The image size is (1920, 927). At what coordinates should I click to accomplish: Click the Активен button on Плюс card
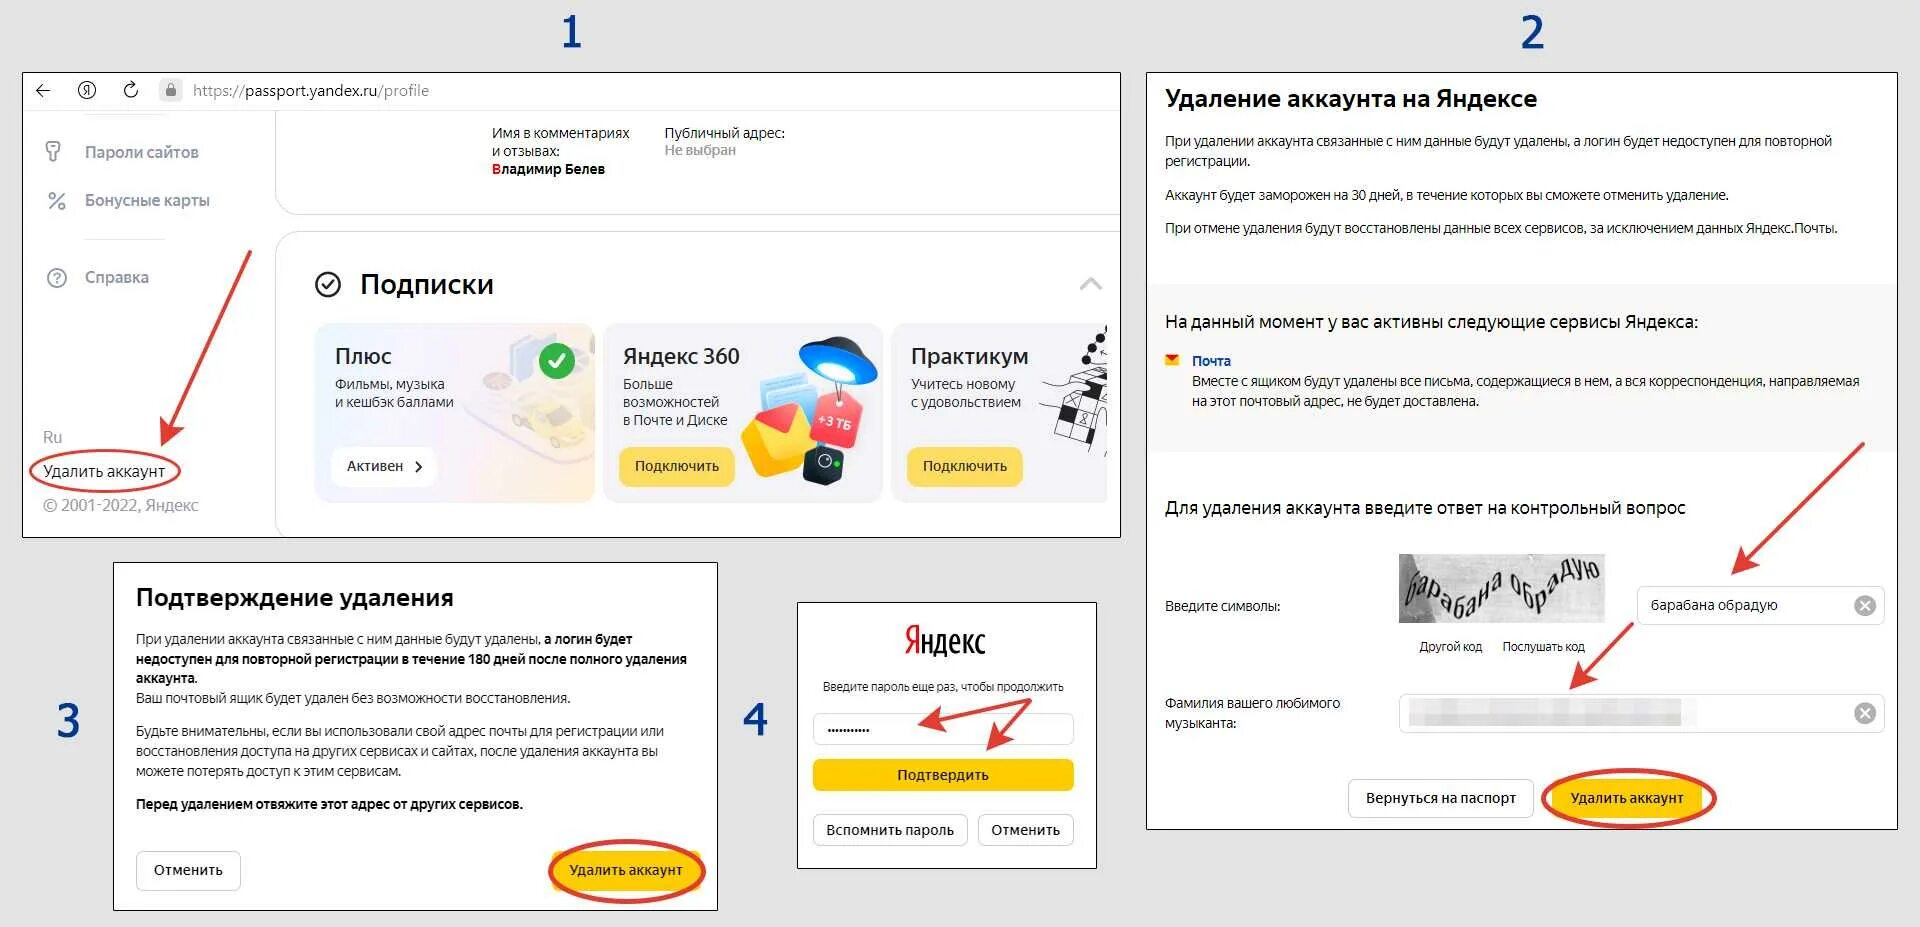pyautogui.click(x=384, y=466)
